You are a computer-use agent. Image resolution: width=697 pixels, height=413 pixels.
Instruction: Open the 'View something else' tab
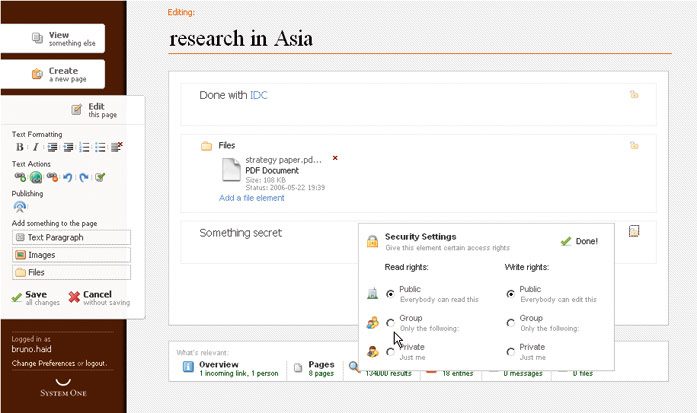pos(62,39)
